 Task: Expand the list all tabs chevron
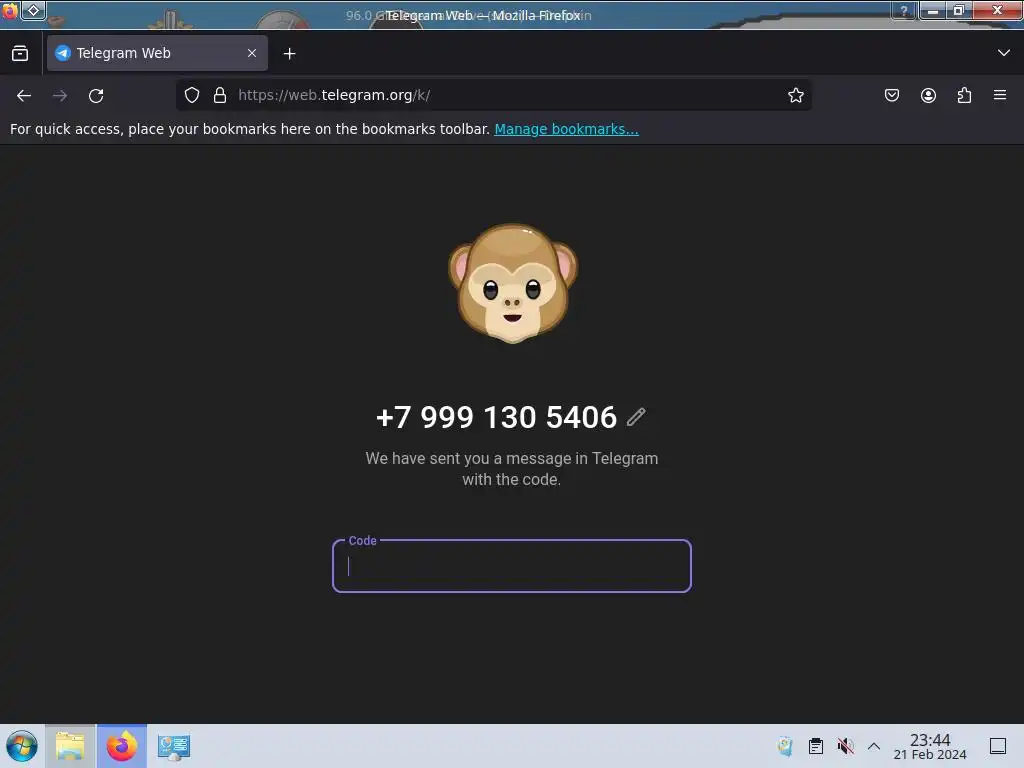(x=1004, y=53)
